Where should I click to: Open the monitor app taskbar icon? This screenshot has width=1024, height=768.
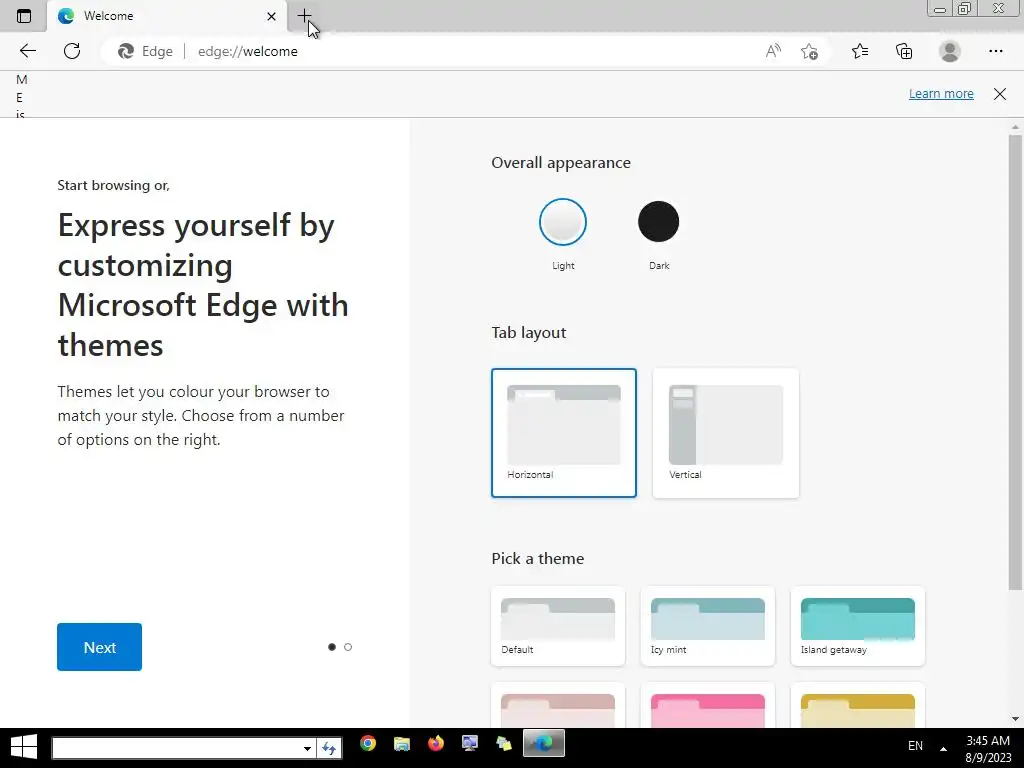pos(470,743)
